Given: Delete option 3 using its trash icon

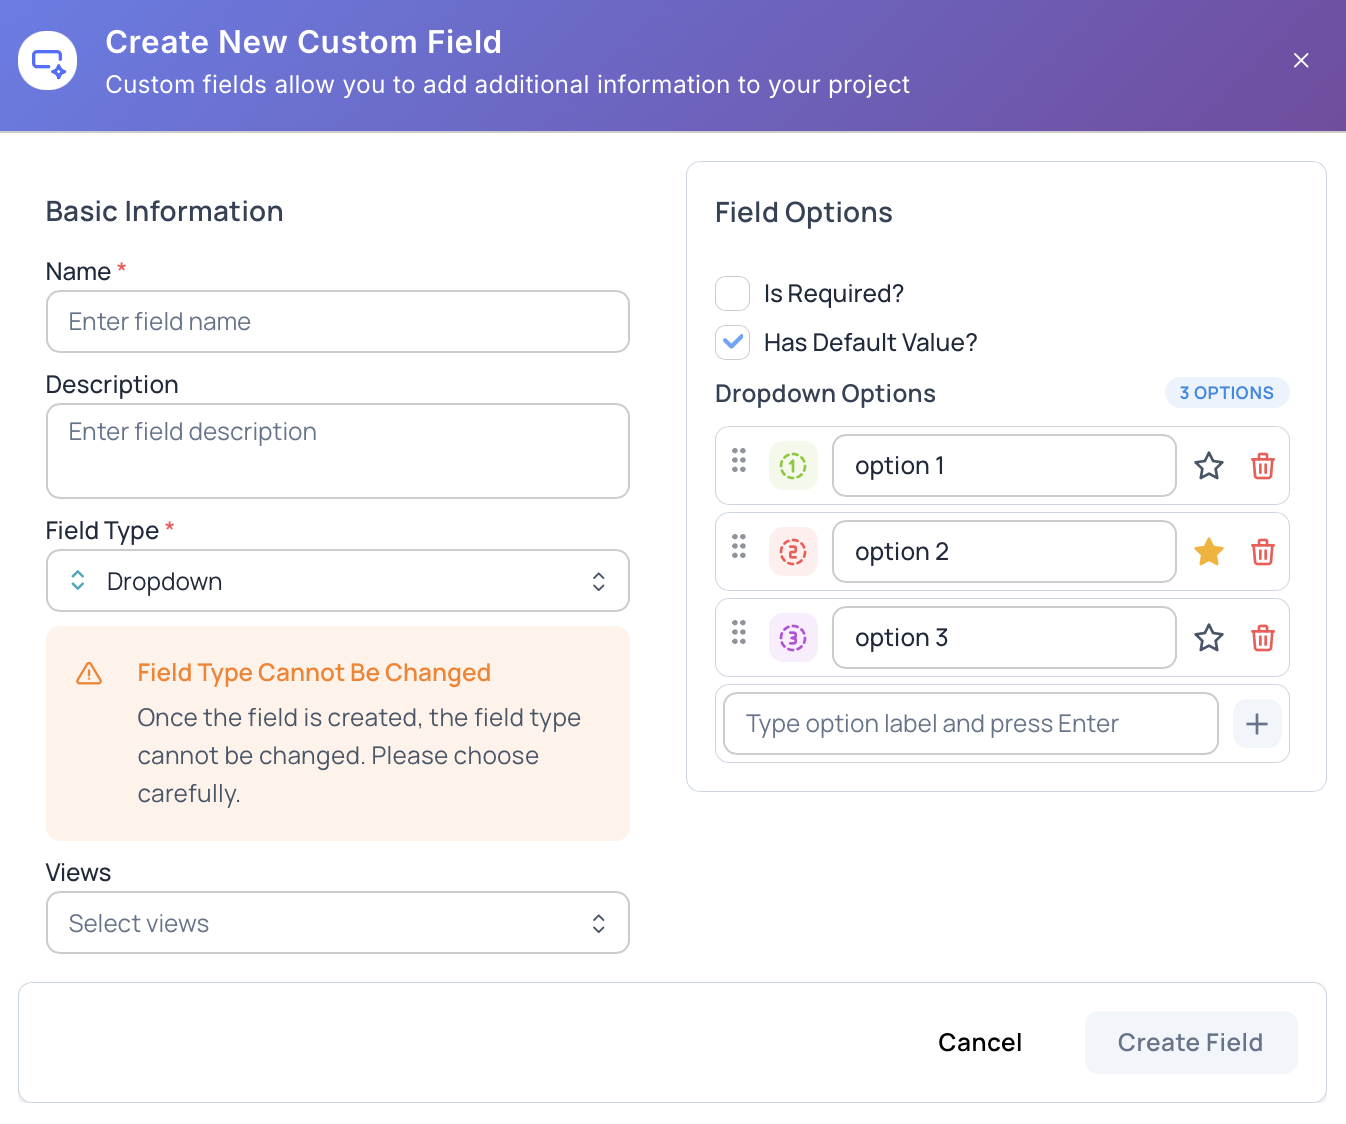Looking at the screenshot, I should pos(1262,638).
